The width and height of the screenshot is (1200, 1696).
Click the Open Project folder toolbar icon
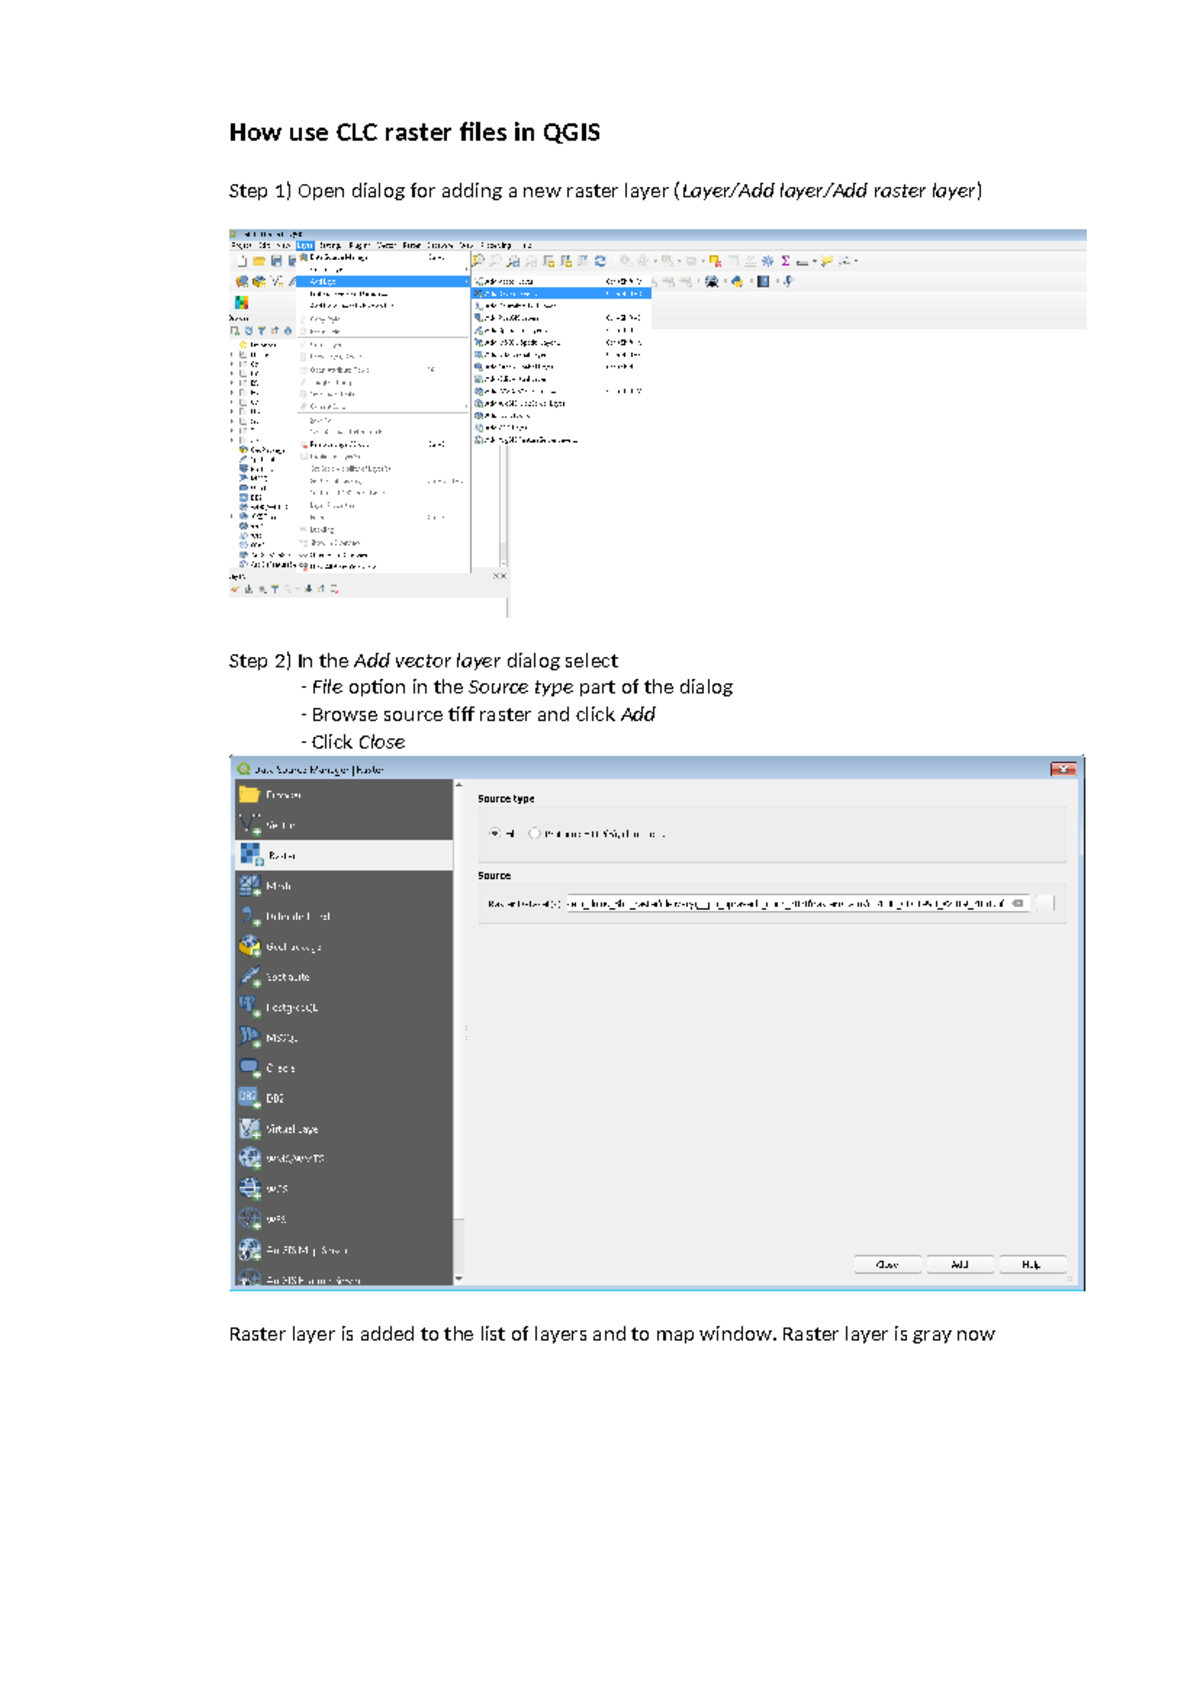tap(259, 261)
